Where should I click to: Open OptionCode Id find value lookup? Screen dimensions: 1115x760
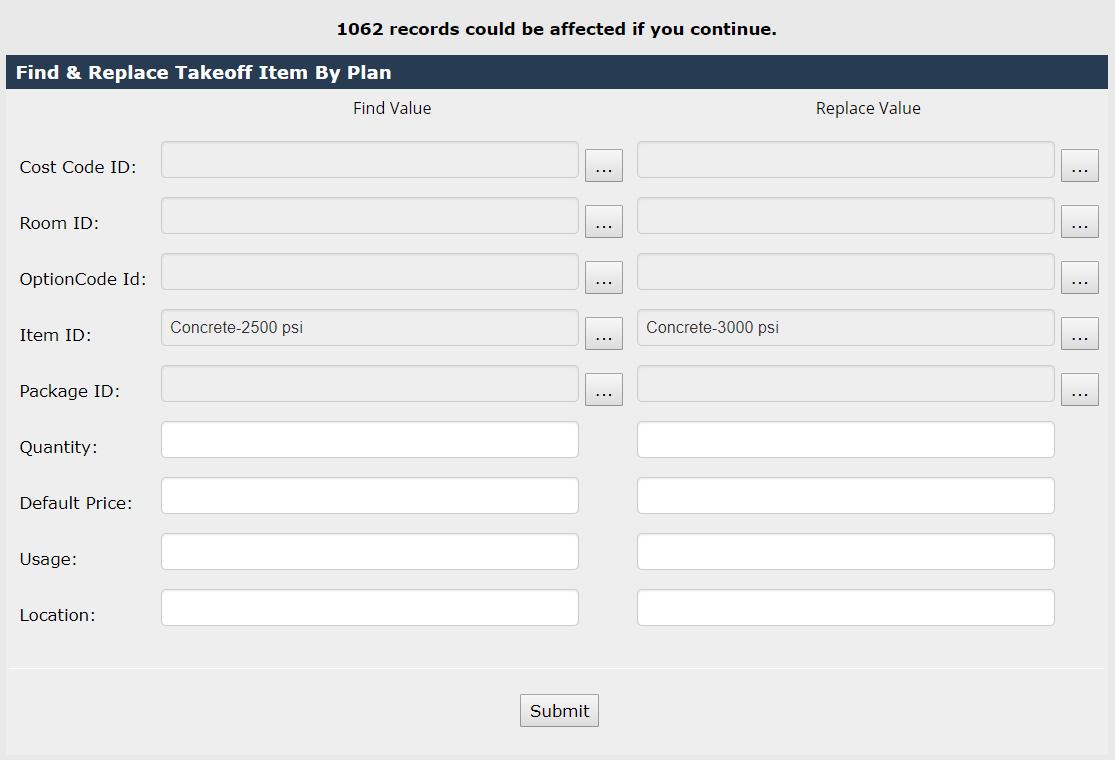603,278
